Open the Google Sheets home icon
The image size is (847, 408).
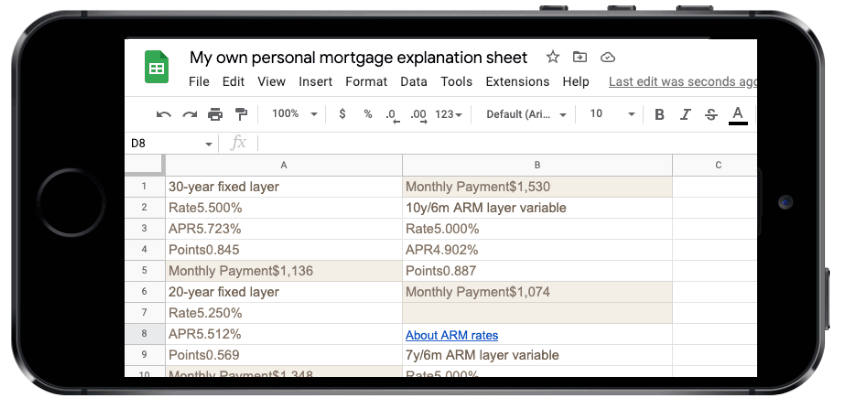[157, 67]
